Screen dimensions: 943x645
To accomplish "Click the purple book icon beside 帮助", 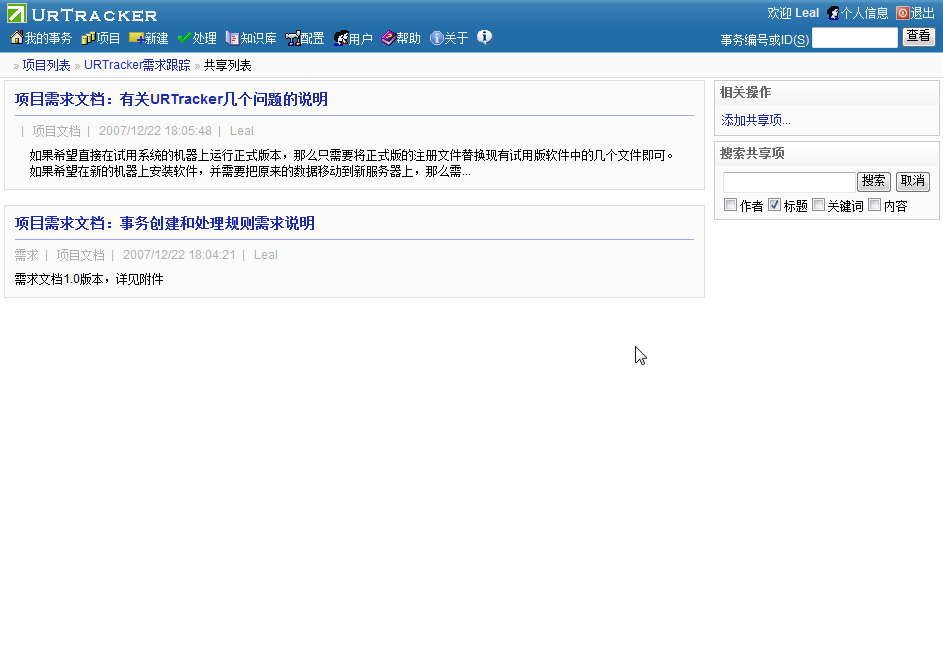I will [389, 38].
